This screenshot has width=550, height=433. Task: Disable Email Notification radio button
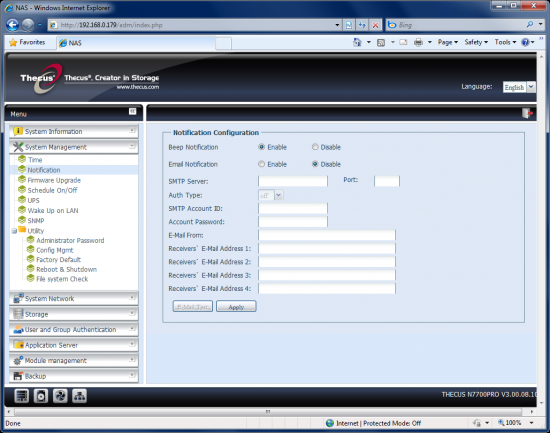[315, 164]
